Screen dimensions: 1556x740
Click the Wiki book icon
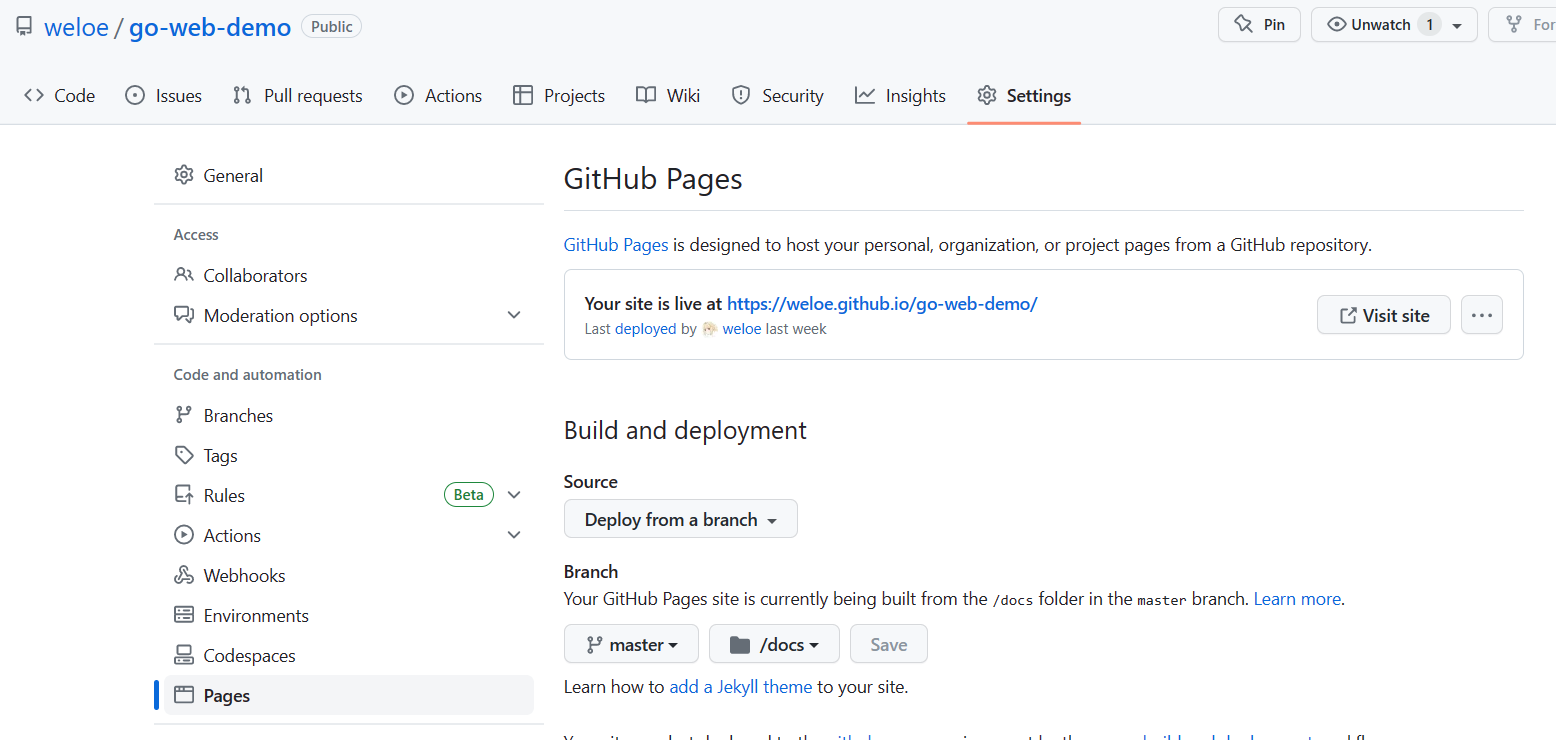click(646, 96)
